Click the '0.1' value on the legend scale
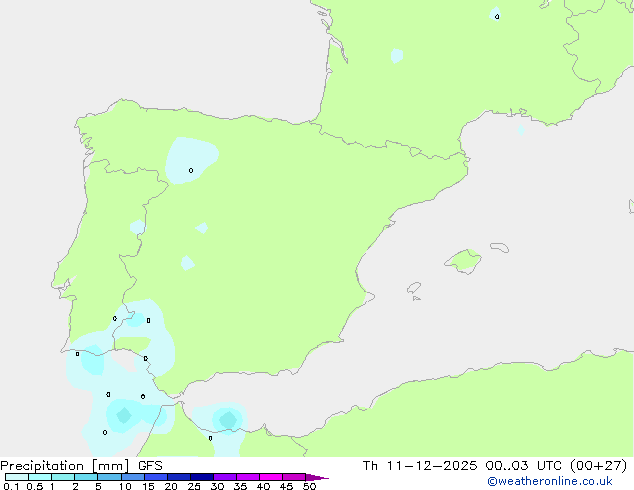The image size is (634, 490). pos(10,487)
